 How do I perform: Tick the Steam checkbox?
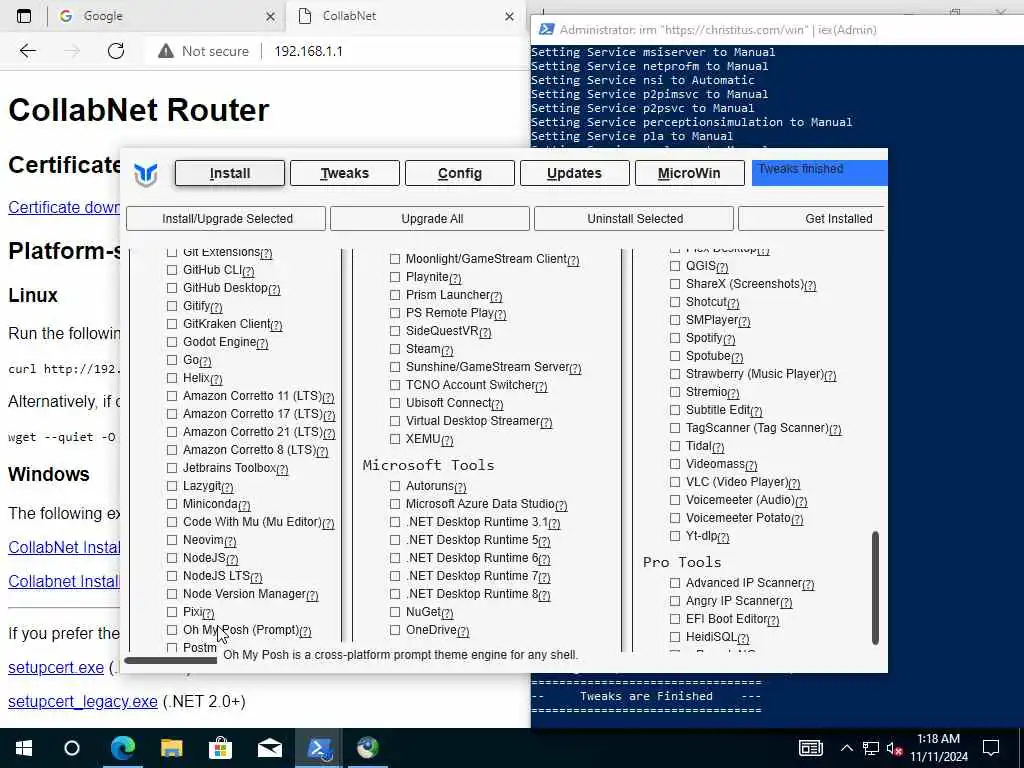click(x=395, y=349)
